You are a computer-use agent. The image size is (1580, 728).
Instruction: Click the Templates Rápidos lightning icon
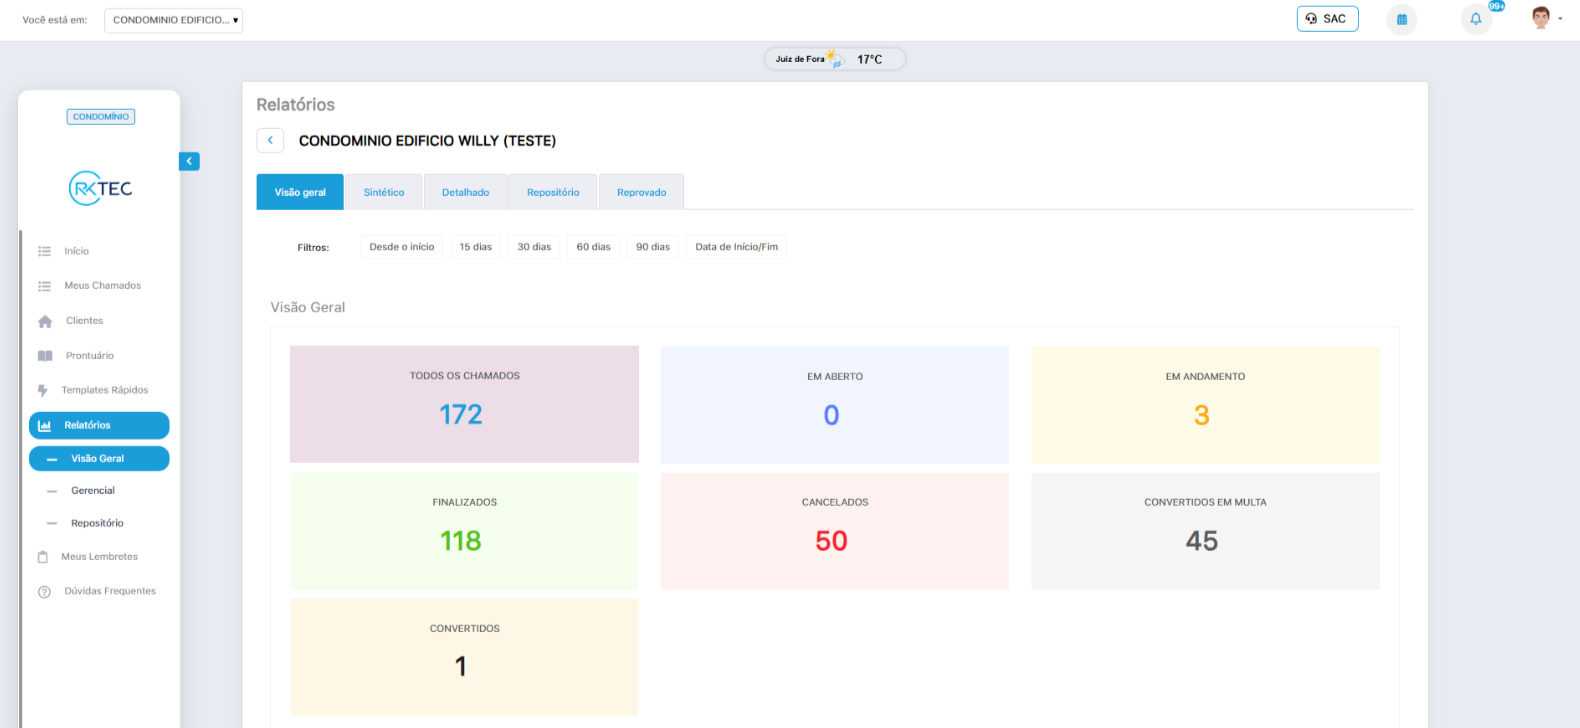(x=42, y=390)
